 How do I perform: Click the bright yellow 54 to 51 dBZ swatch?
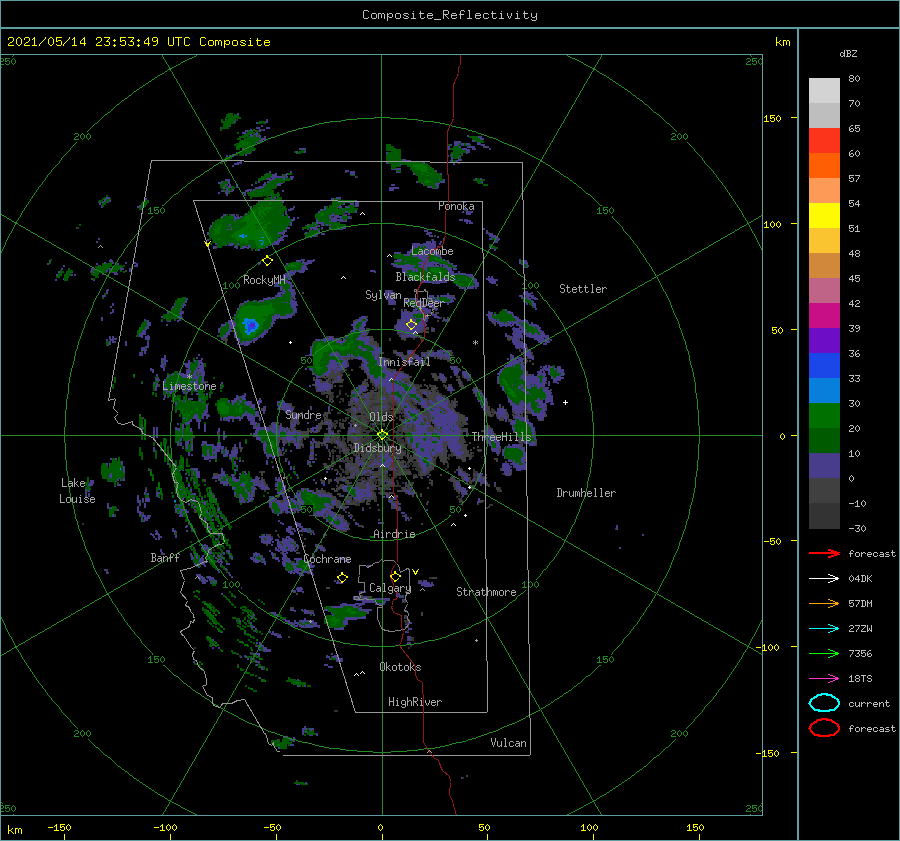point(824,216)
